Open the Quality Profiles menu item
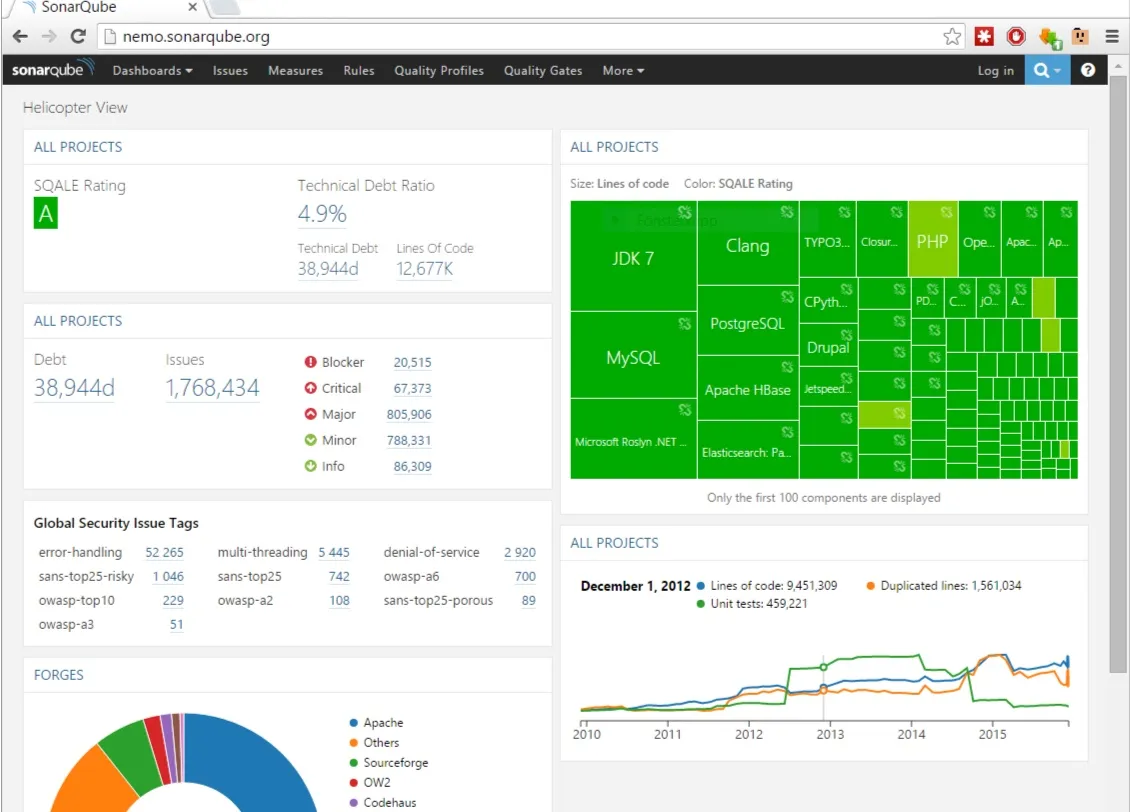The image size is (1130, 812). [x=439, y=70]
